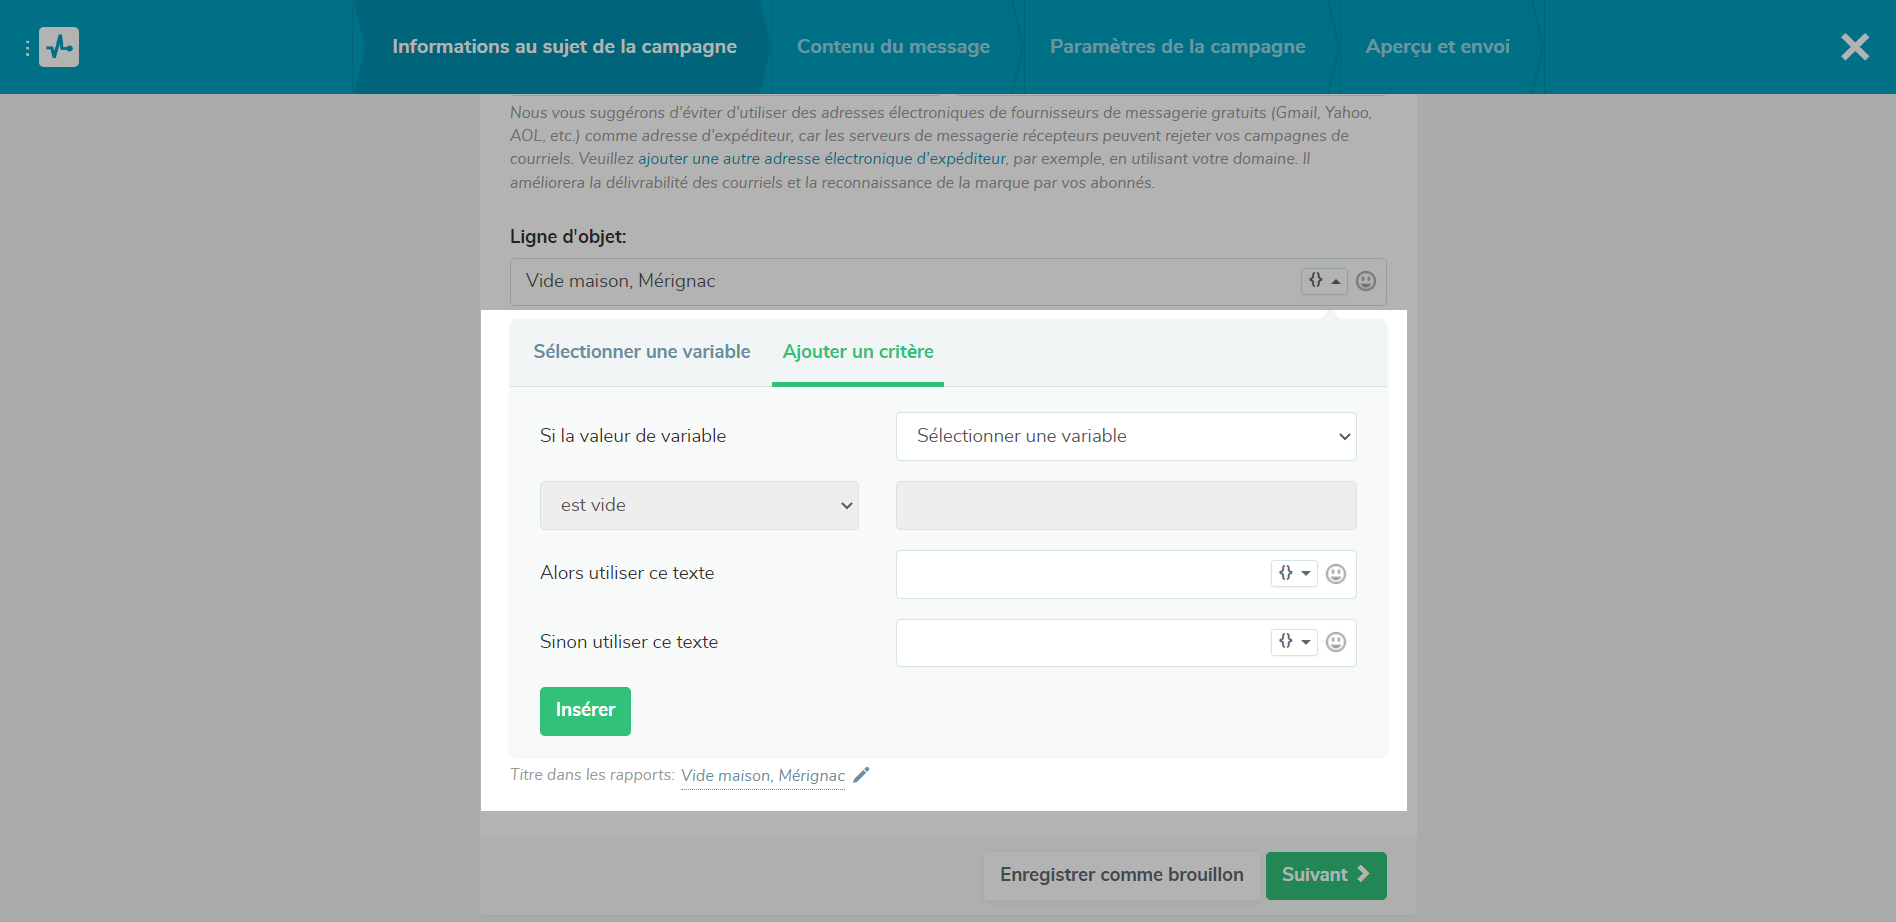Open emoji picker for 'Alors utiliser ce texte'

point(1337,573)
